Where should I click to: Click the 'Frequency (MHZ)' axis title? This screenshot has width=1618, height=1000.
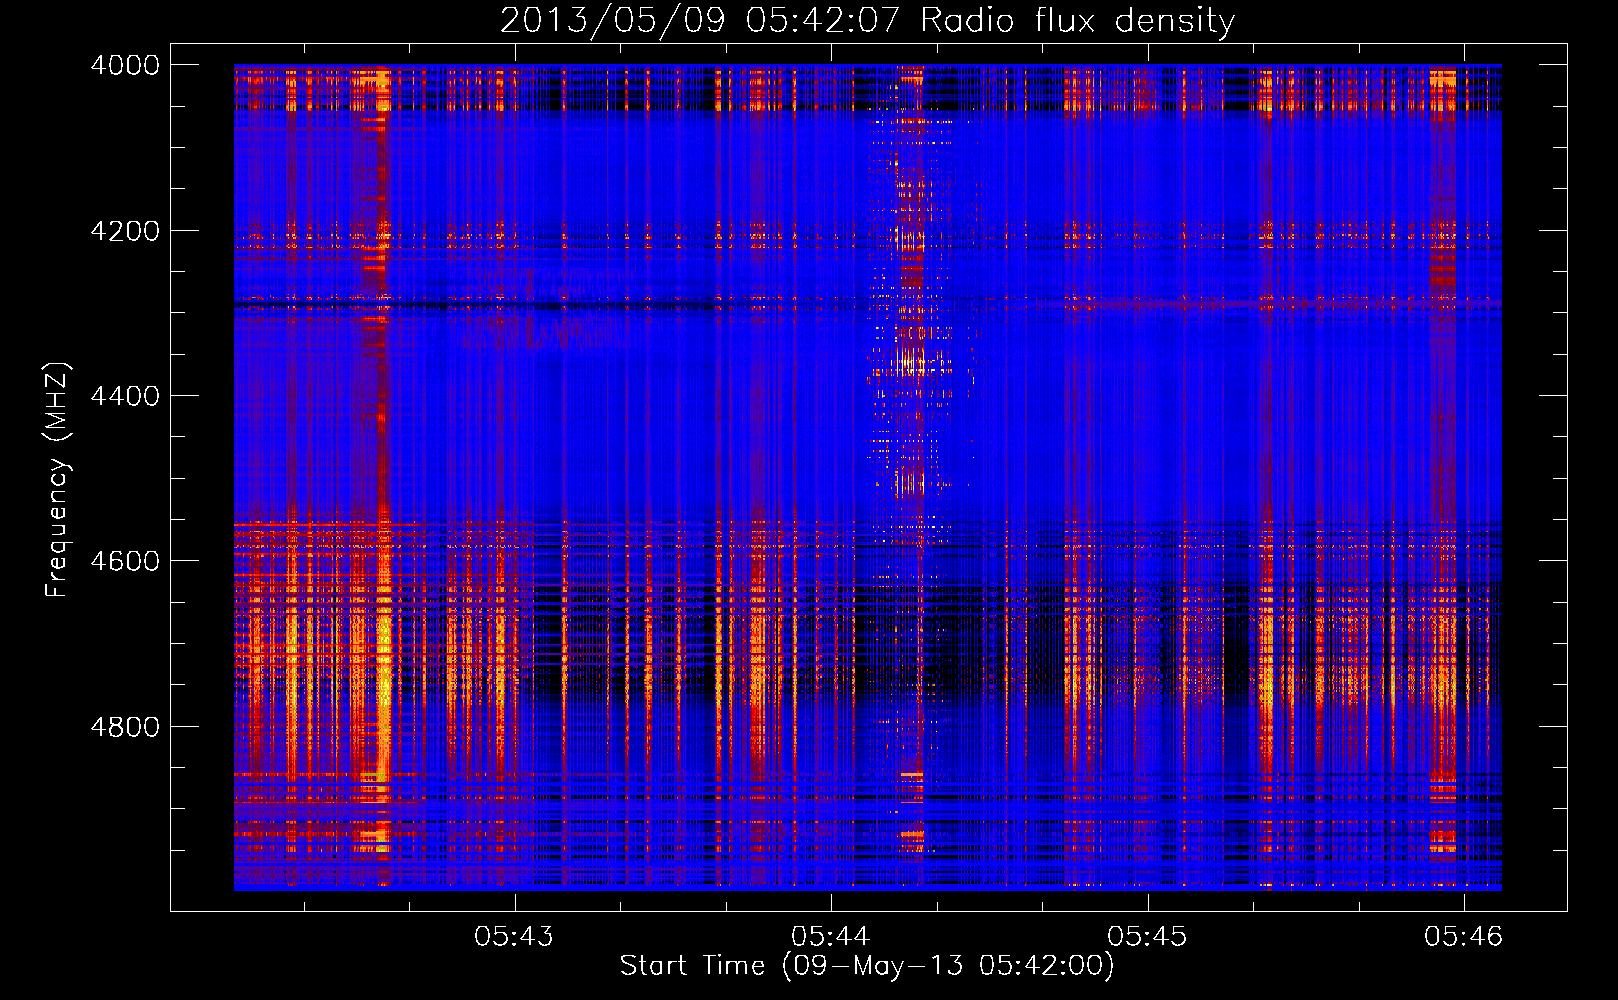pos(58,480)
